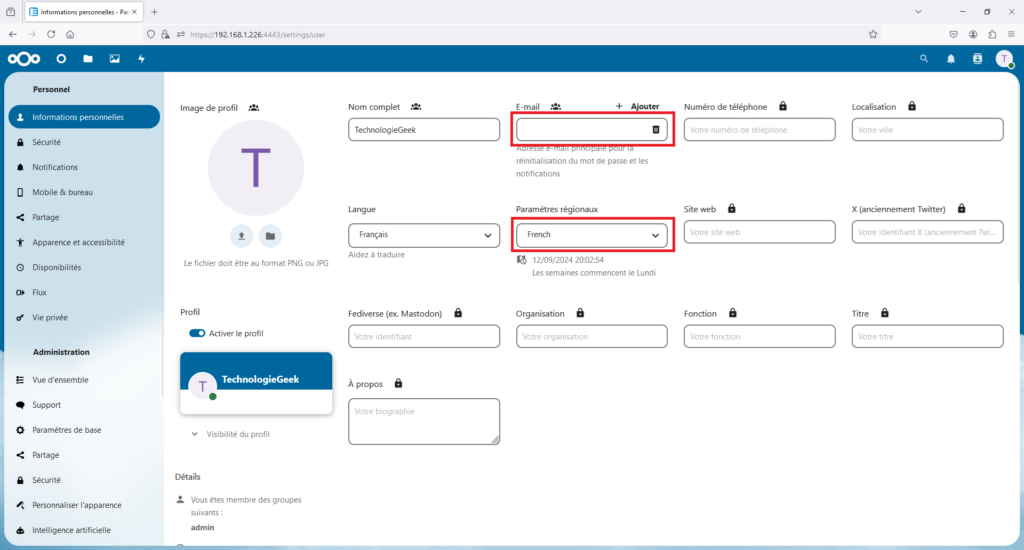Viewport: 1024px width, 550px height.
Task: Delete the e-mail address with trash icon
Action: pyautogui.click(x=656, y=129)
